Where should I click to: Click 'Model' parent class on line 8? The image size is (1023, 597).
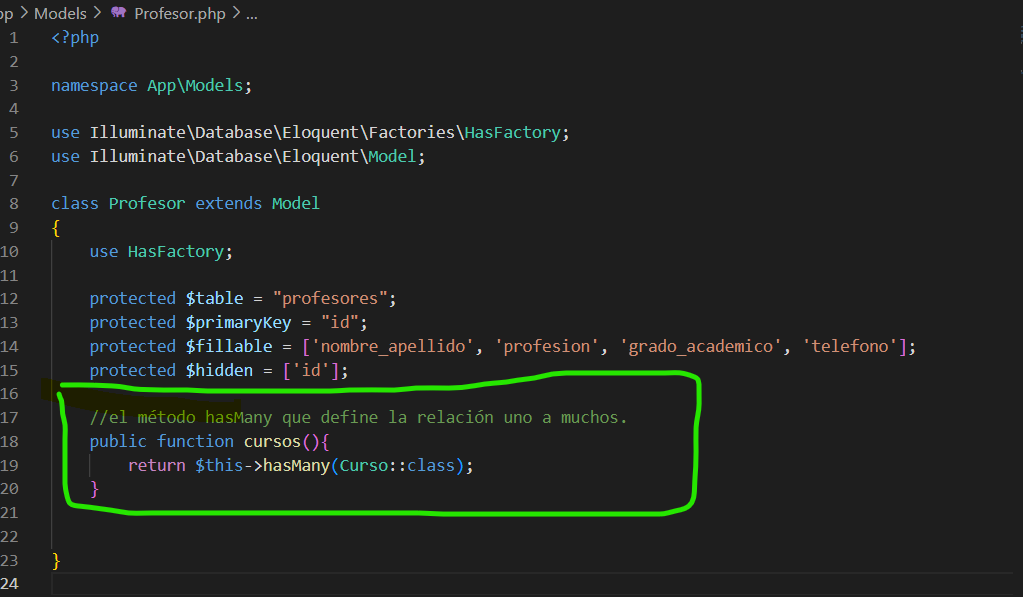click(296, 204)
